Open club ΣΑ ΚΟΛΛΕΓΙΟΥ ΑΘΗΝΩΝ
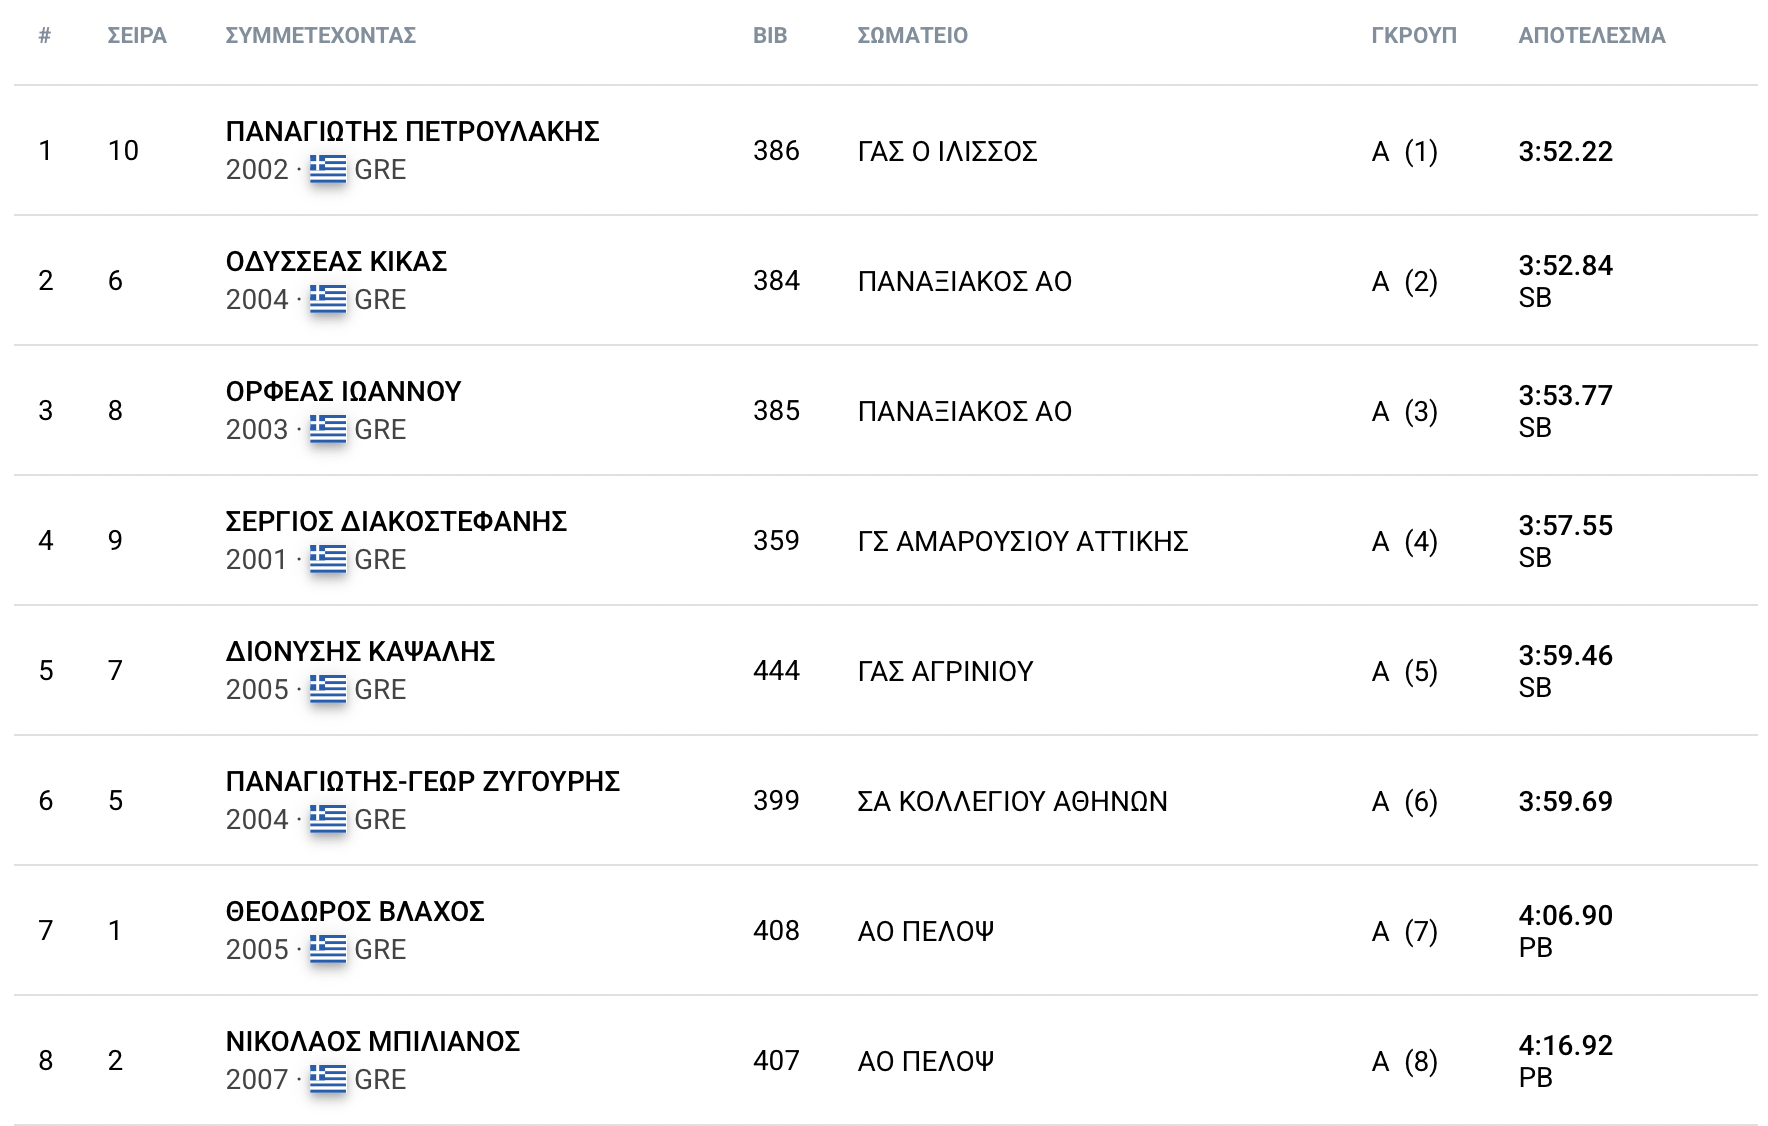1768x1126 pixels. pos(1012,801)
